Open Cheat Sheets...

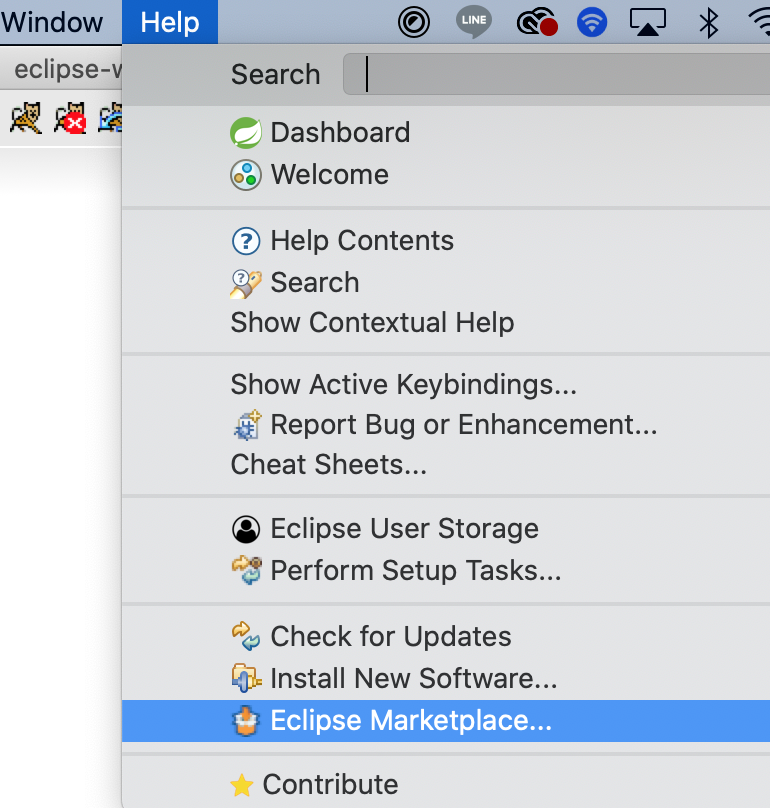click(x=446, y=464)
